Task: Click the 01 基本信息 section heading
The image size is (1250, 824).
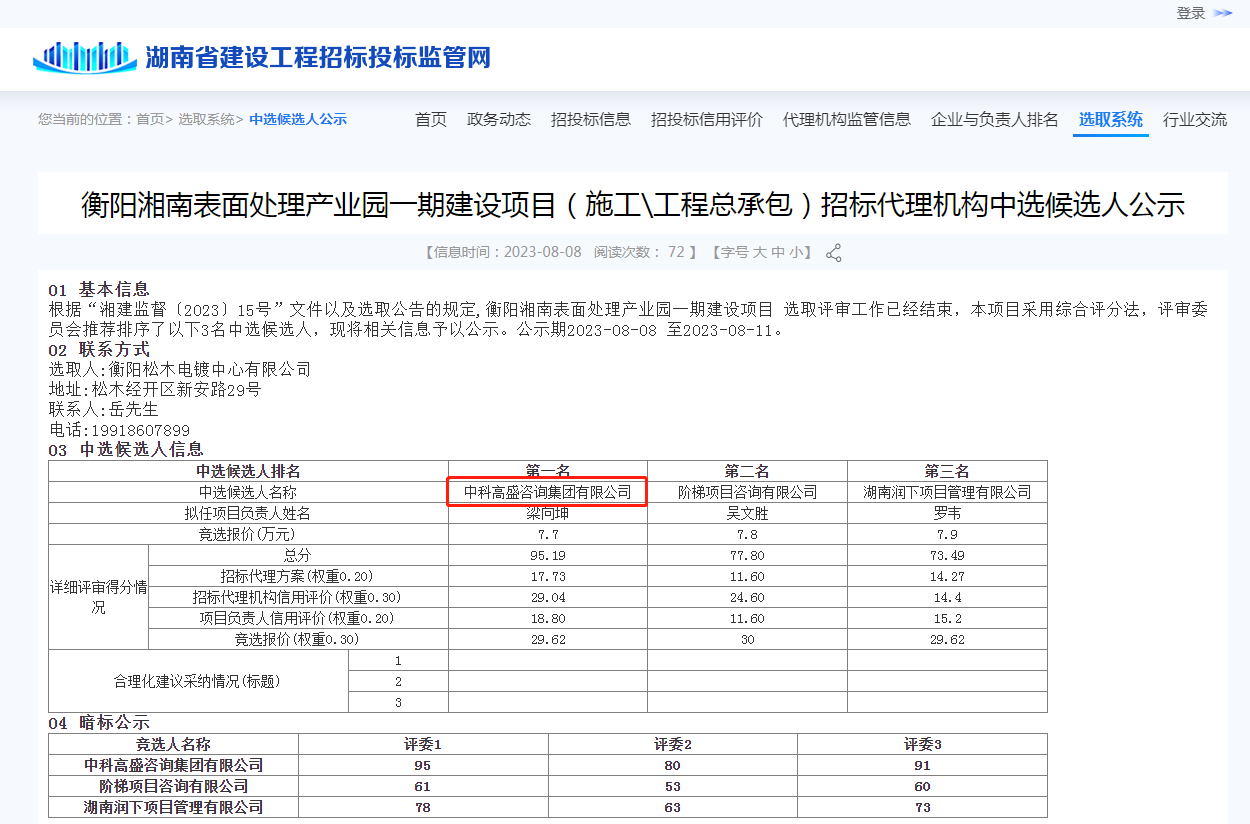Action: click(99, 290)
